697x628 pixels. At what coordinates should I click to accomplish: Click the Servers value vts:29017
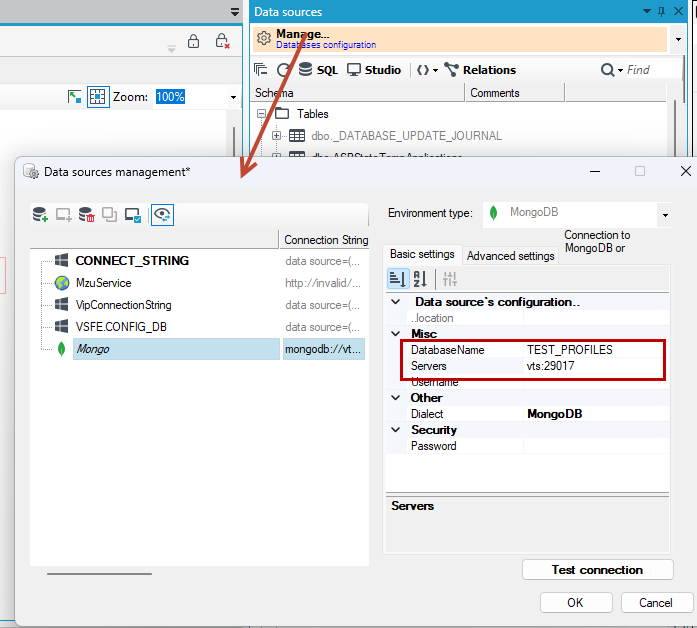pos(594,366)
